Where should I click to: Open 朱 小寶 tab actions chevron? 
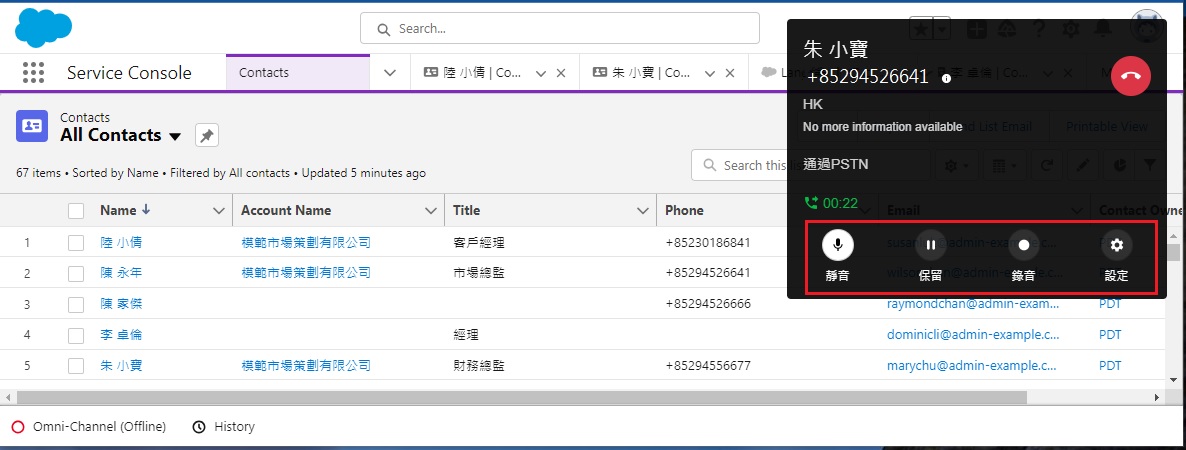[710, 73]
